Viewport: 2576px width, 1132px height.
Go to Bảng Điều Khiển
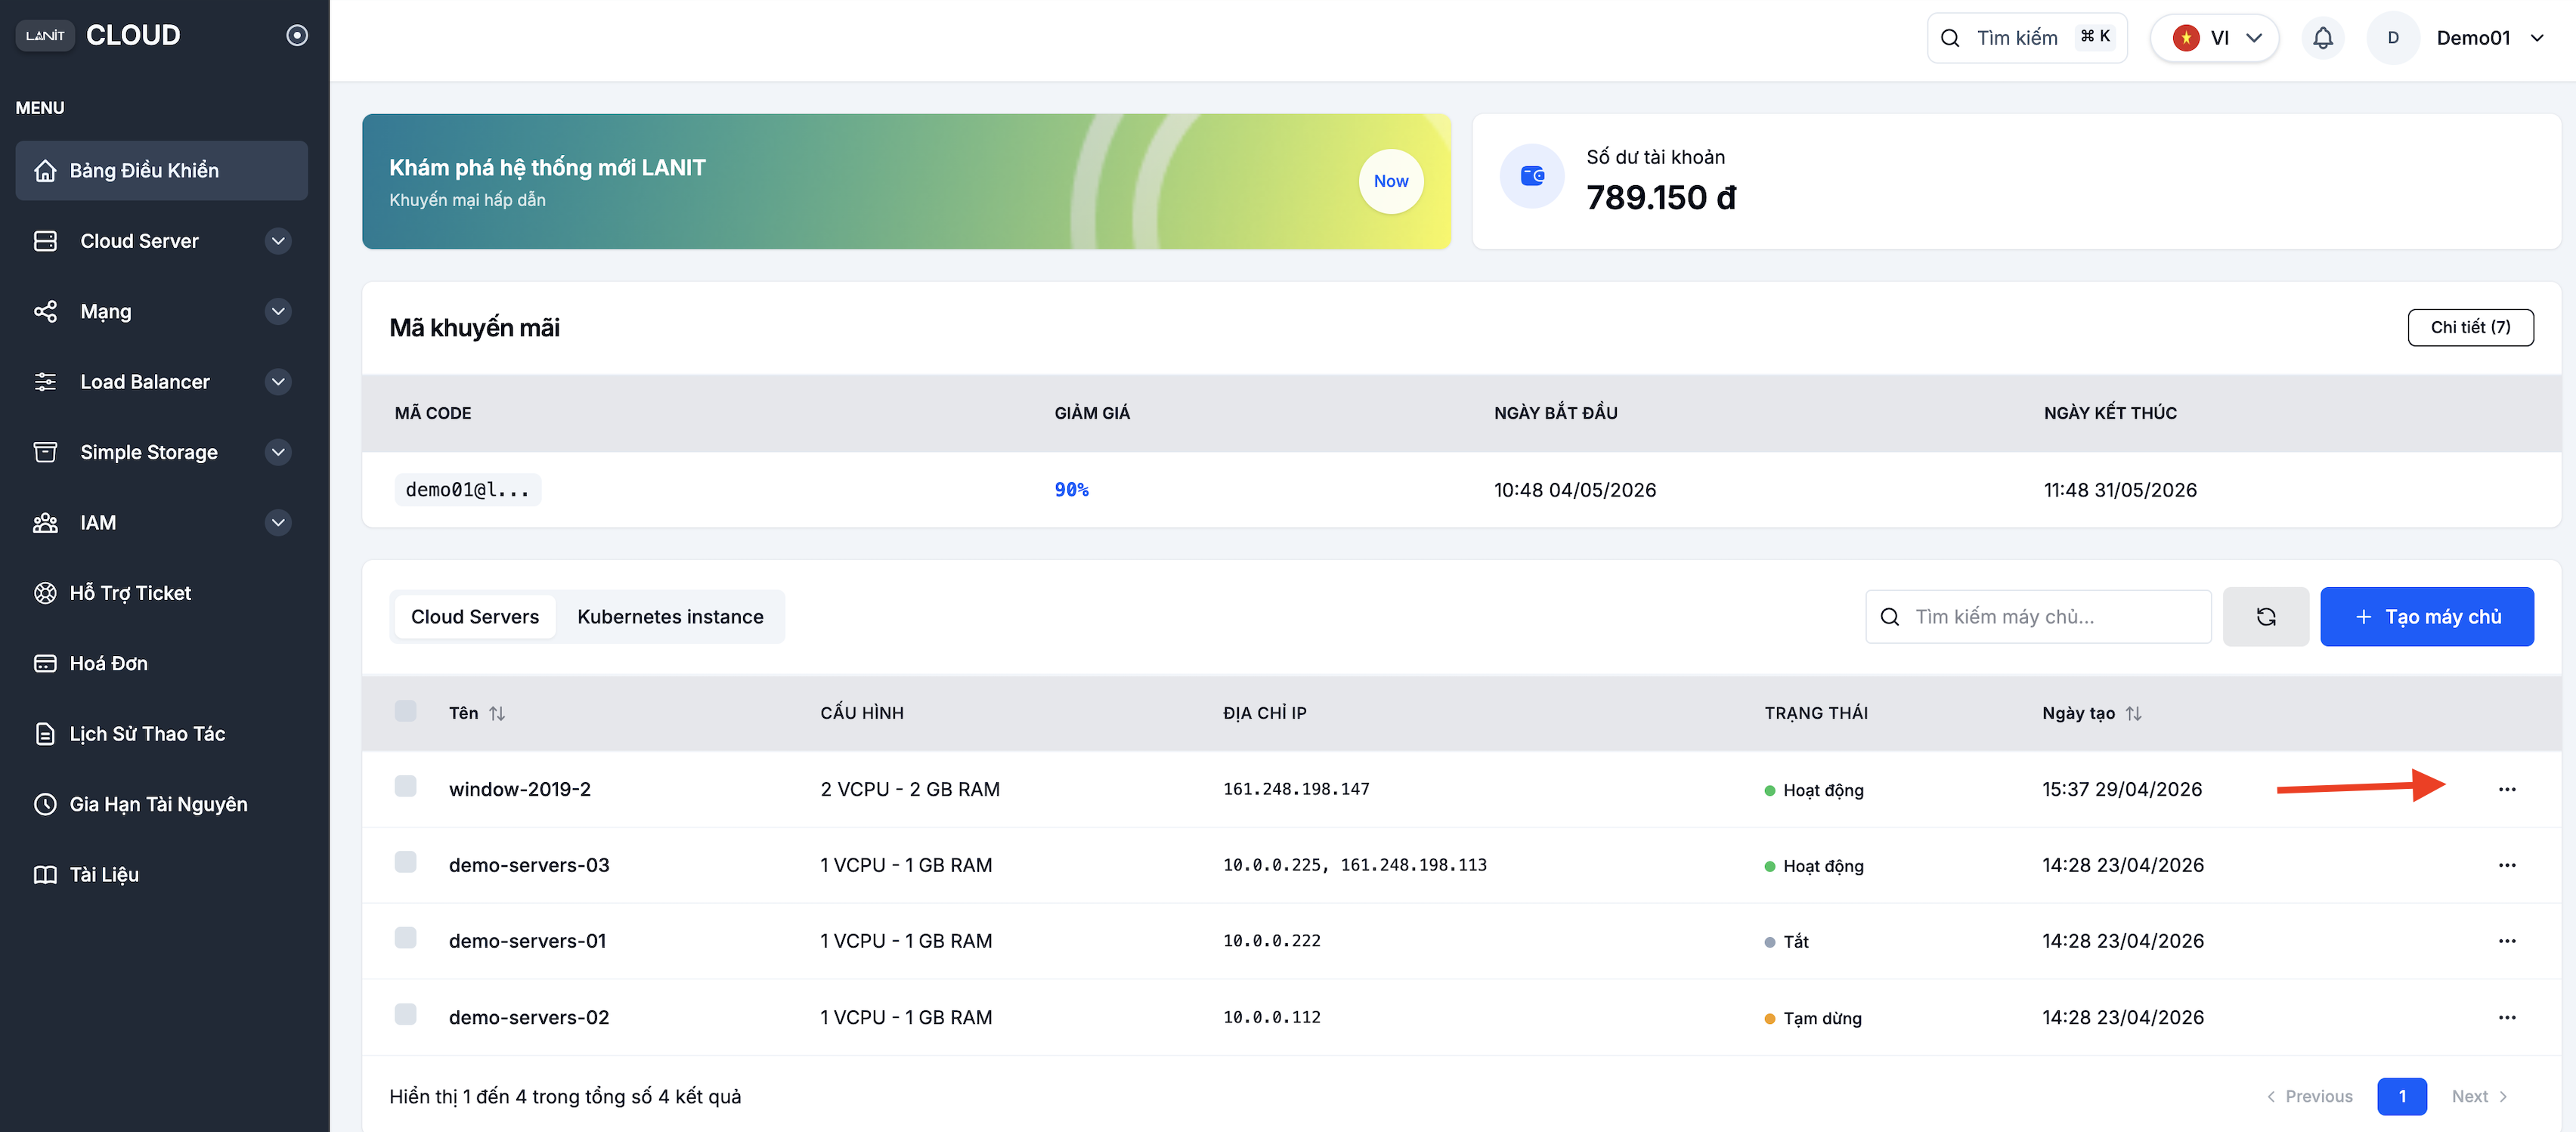click(x=162, y=171)
